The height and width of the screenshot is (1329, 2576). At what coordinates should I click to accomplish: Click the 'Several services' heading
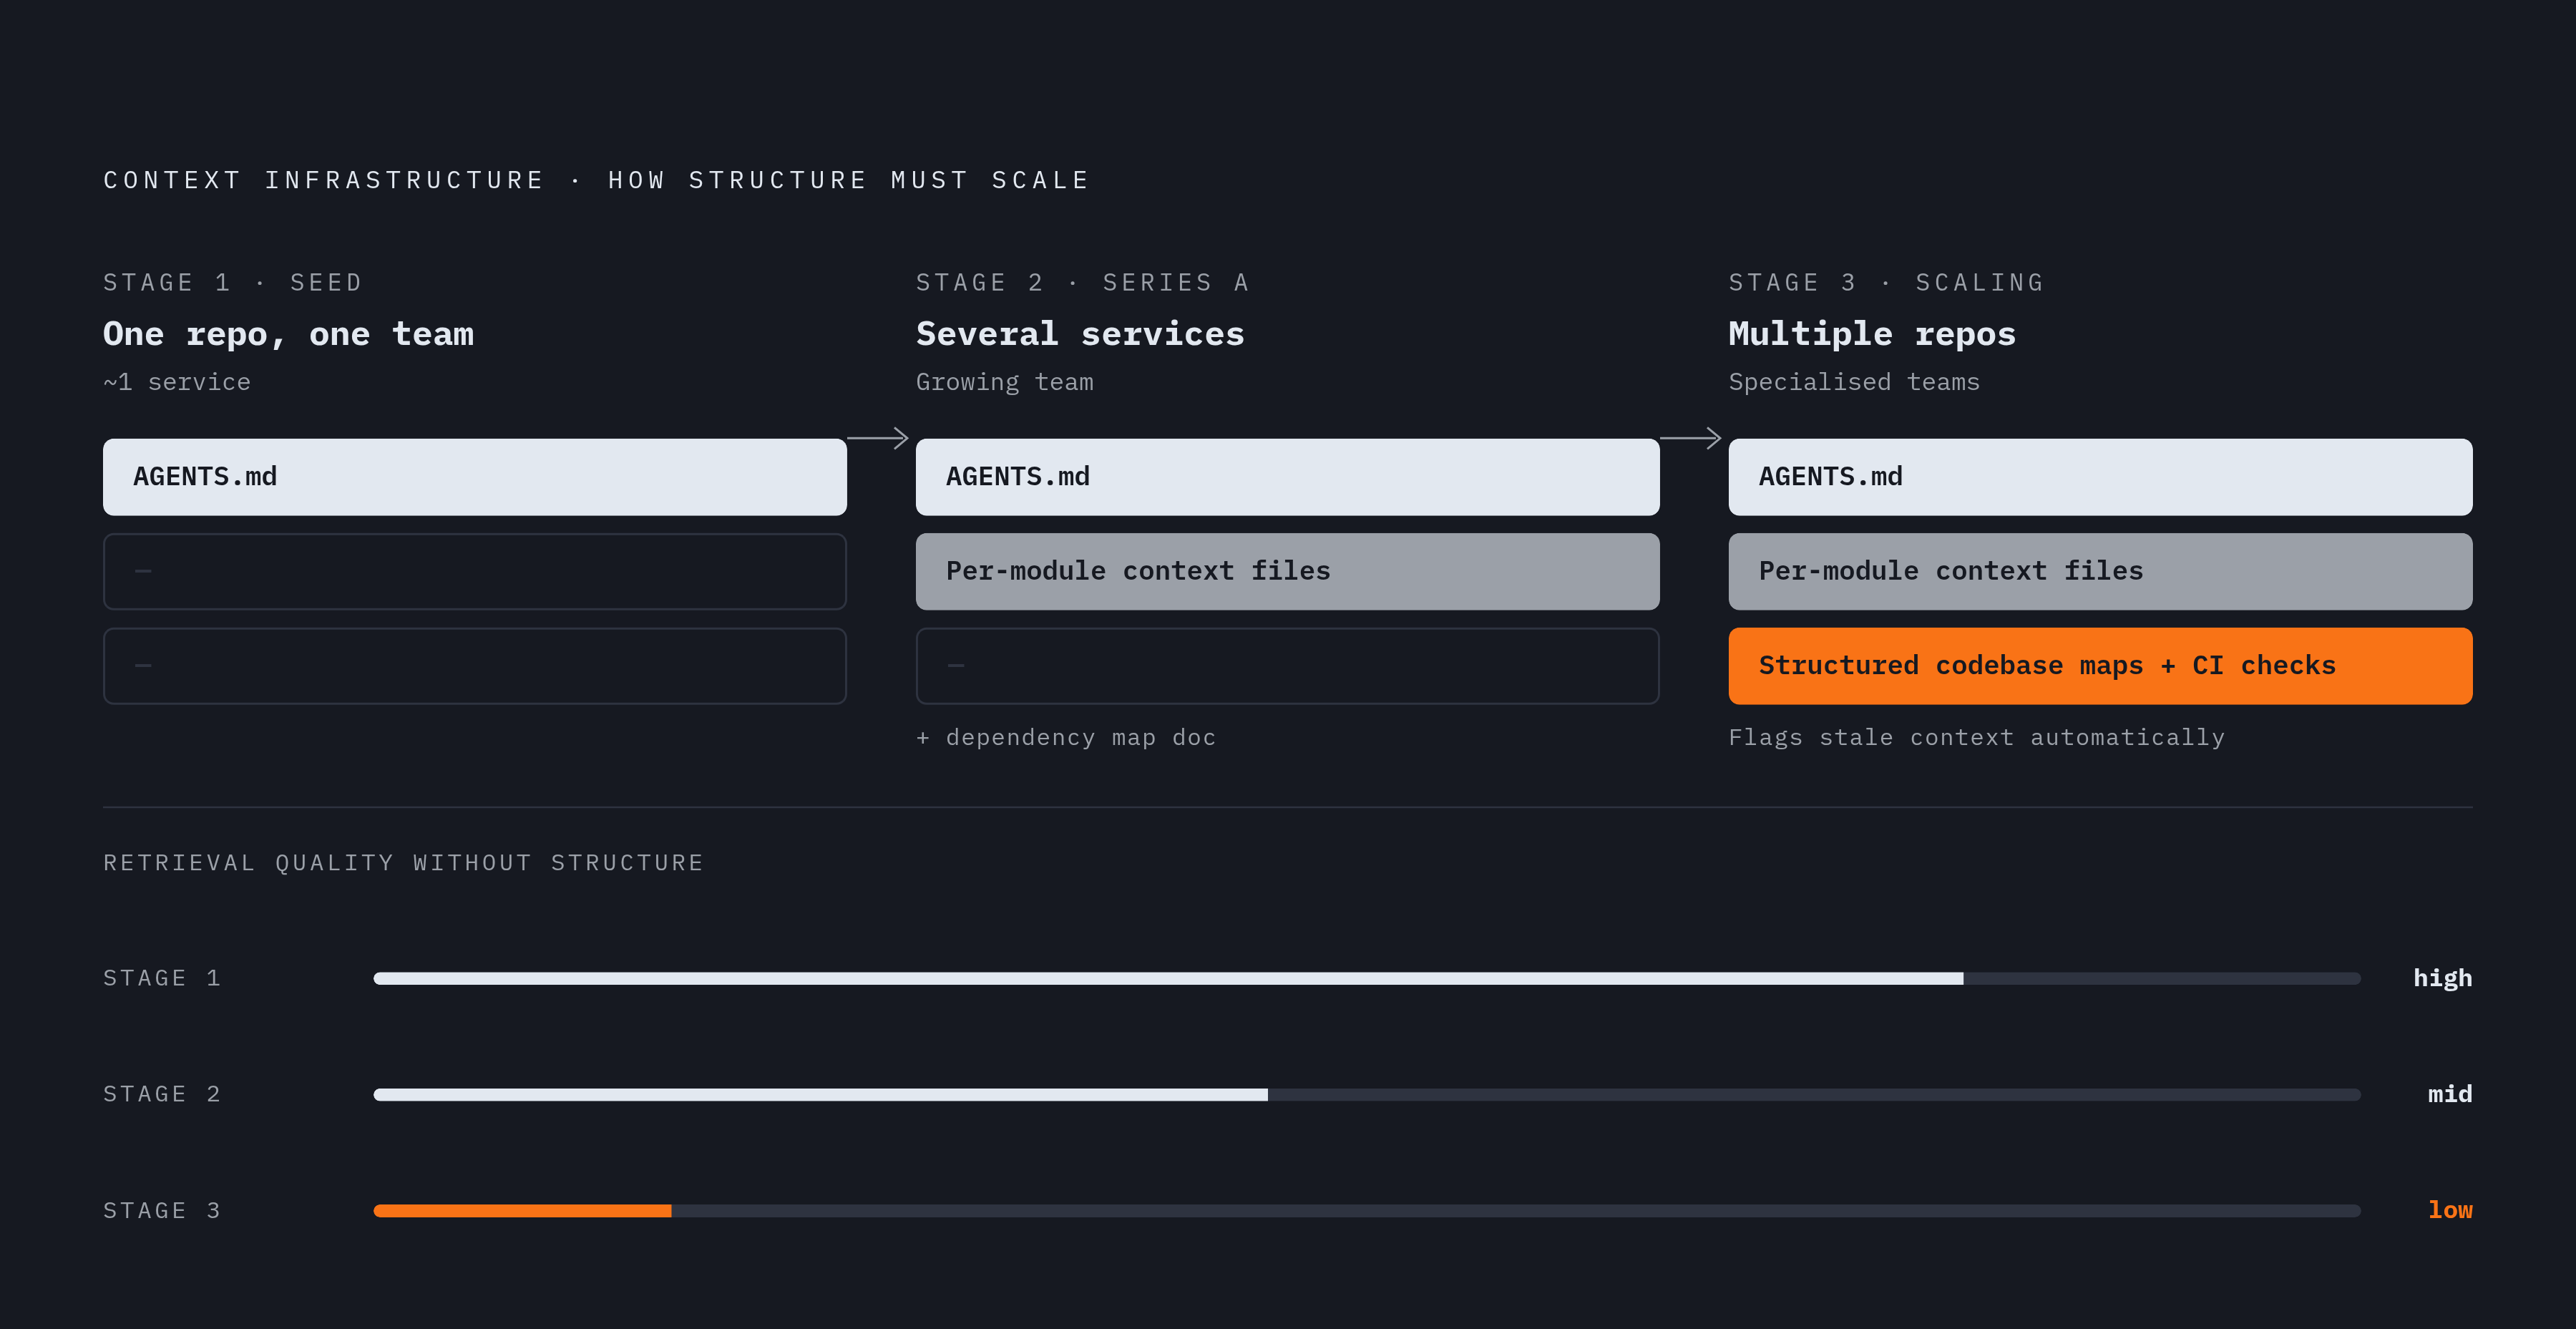click(x=1080, y=334)
